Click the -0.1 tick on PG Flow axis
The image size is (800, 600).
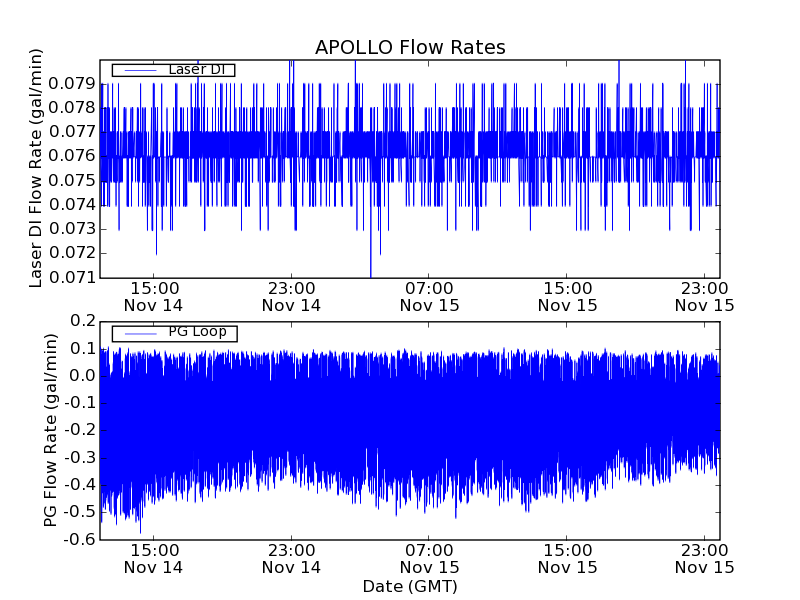(80, 403)
